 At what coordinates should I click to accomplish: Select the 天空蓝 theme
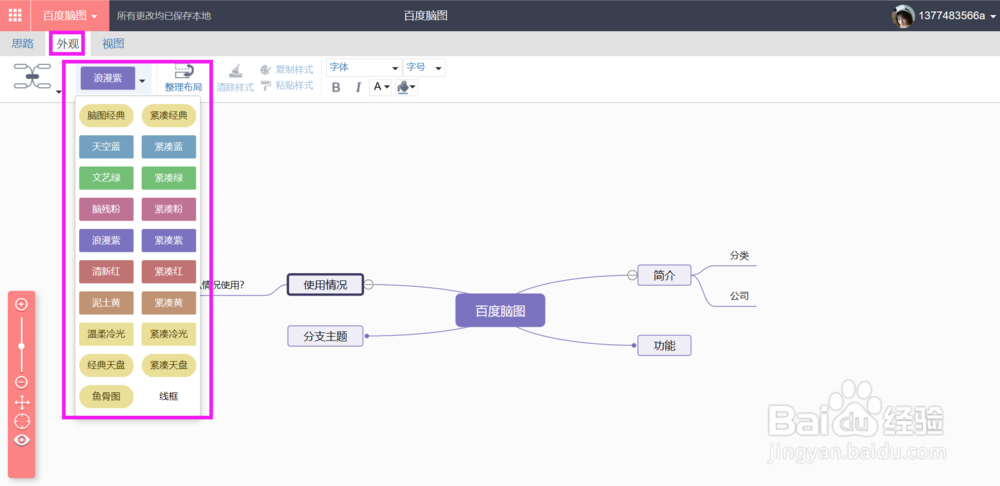107,147
